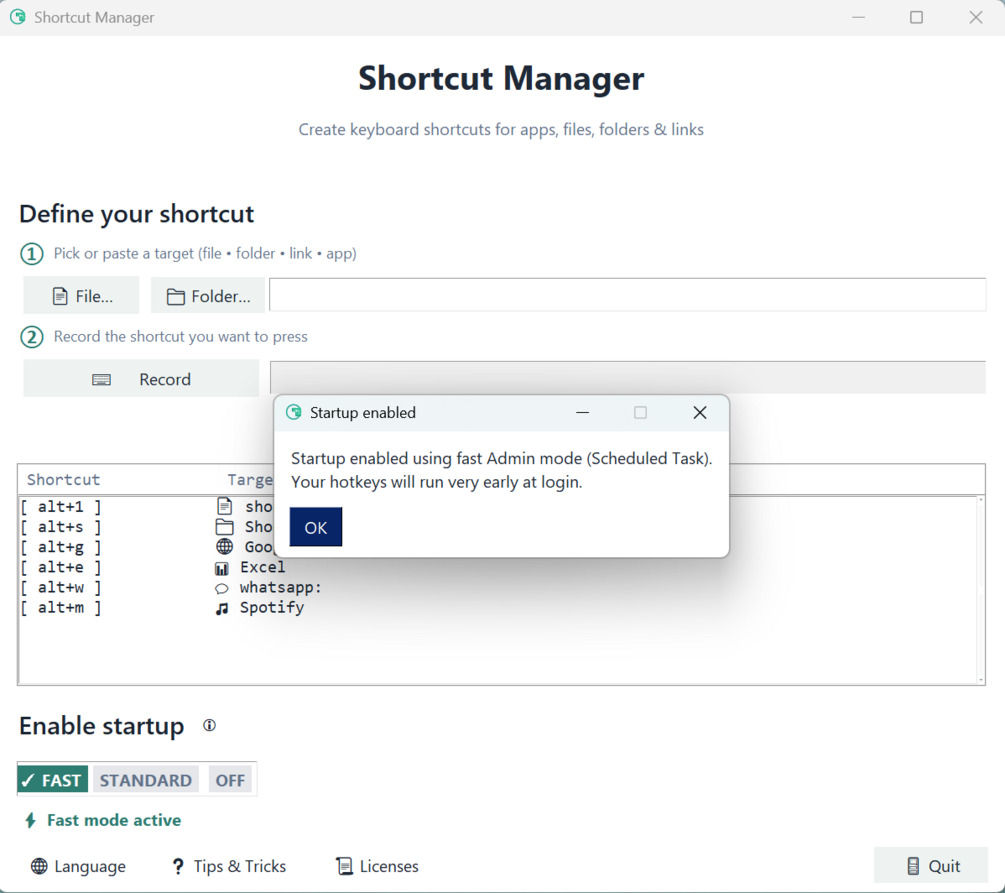The height and width of the screenshot is (893, 1005).
Task: Click the Shortcut Manager logo in title bar
Action: pos(18,17)
